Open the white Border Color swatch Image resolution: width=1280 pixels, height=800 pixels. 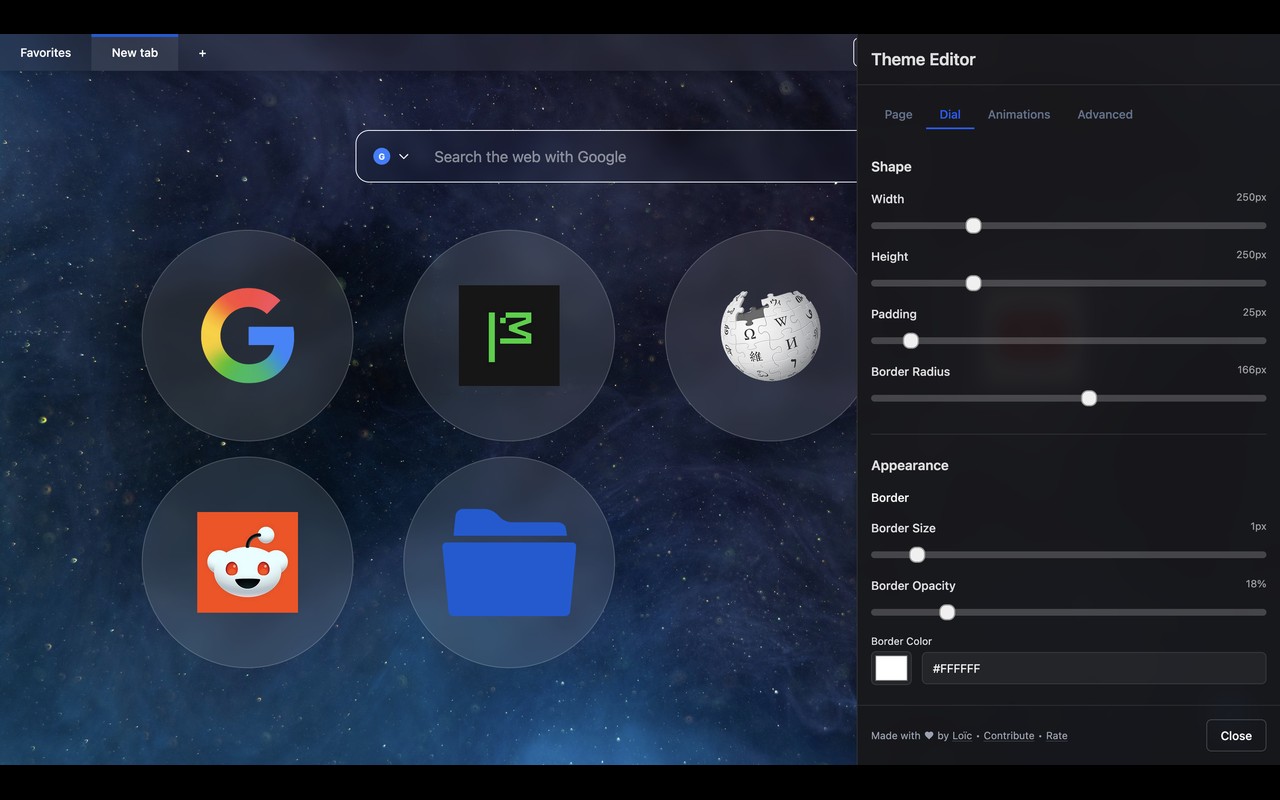[891, 668]
